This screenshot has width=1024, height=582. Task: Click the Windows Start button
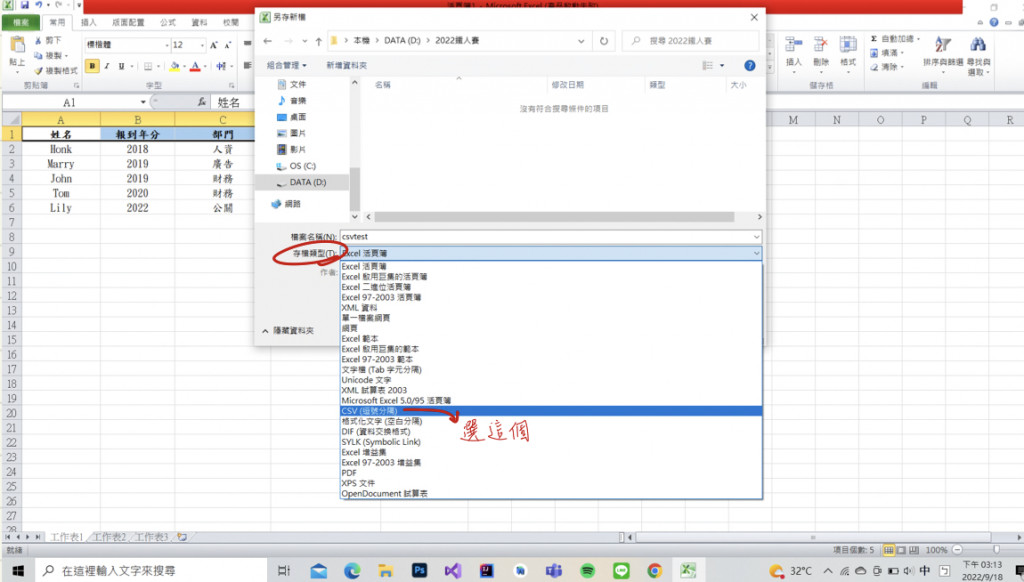(x=18, y=570)
